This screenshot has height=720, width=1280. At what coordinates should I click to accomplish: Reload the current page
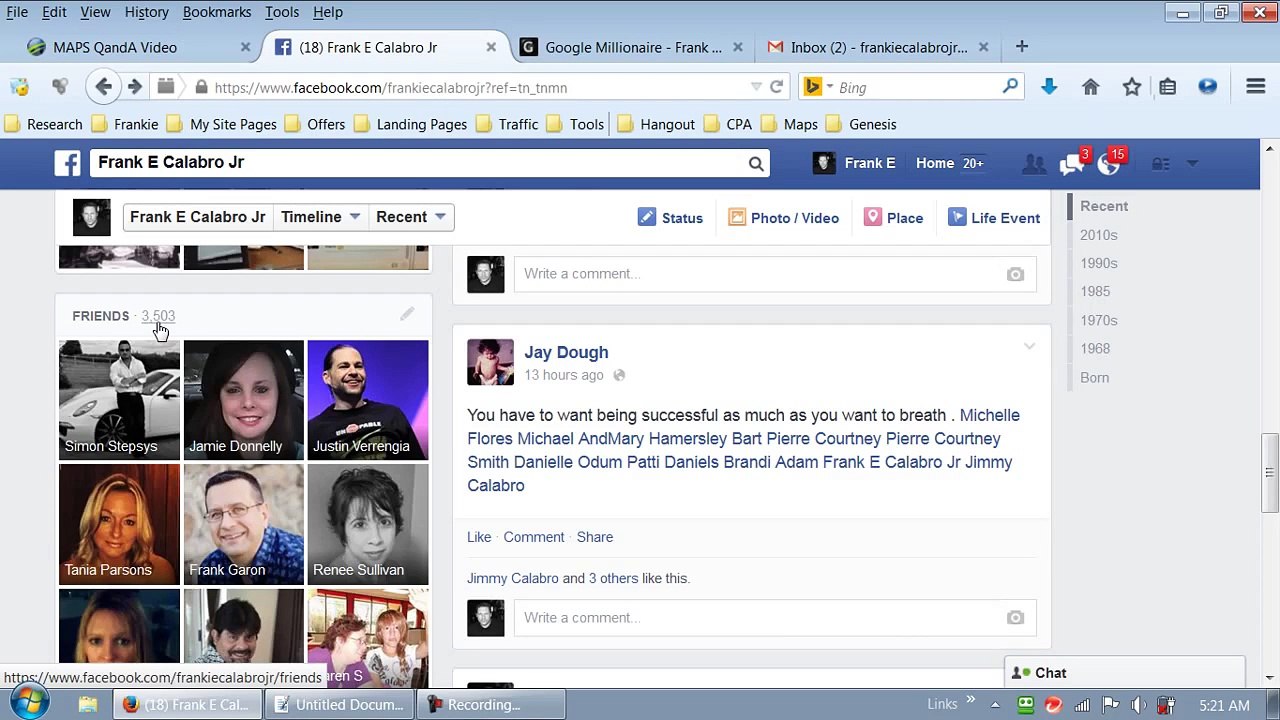[x=776, y=87]
